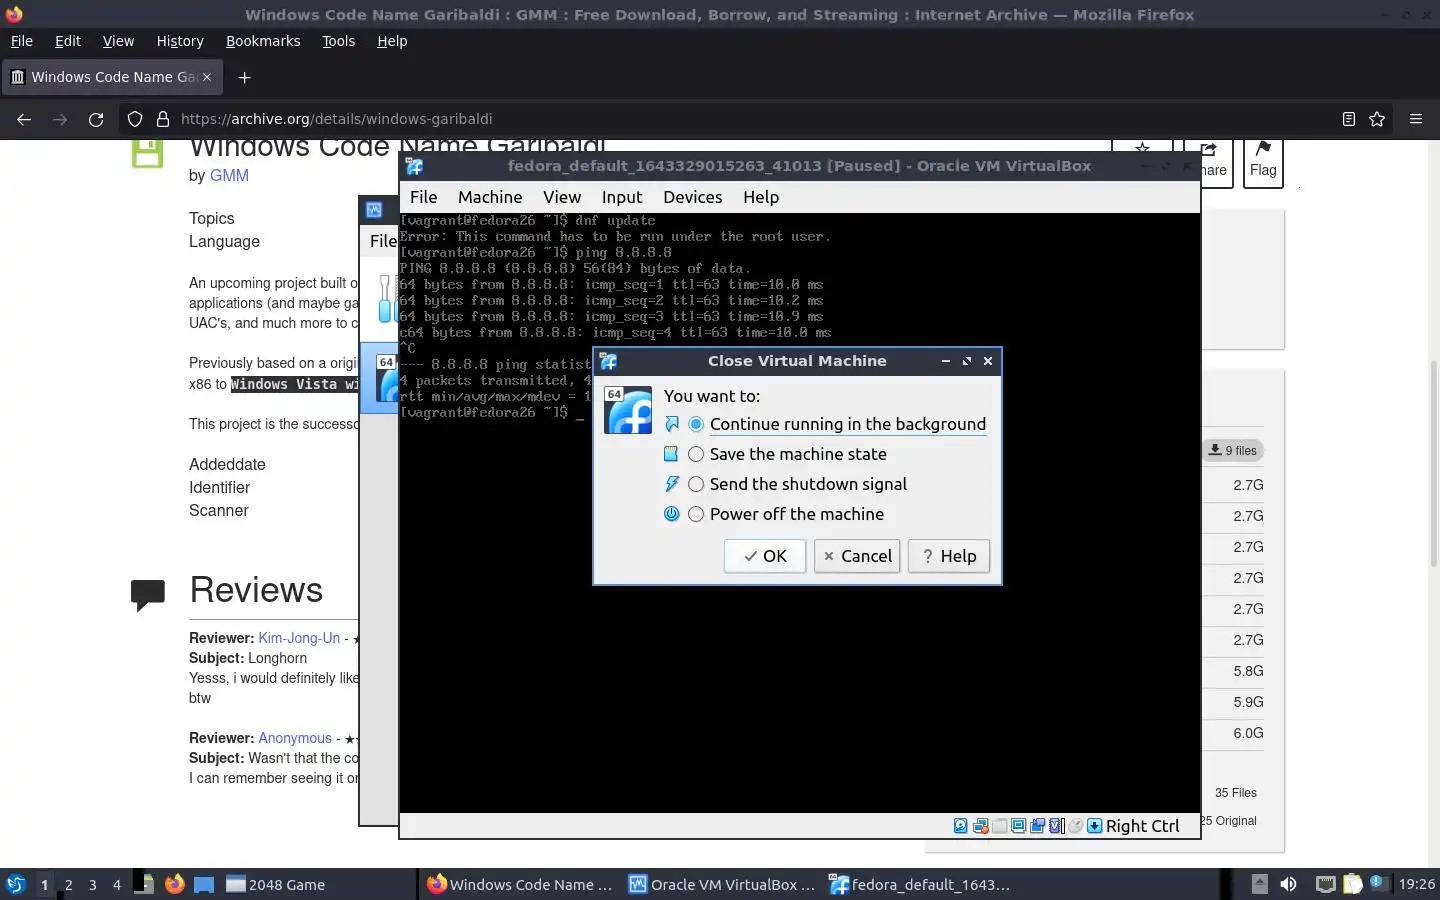Open a new tab with the plus button
The image size is (1440, 900).
click(244, 77)
